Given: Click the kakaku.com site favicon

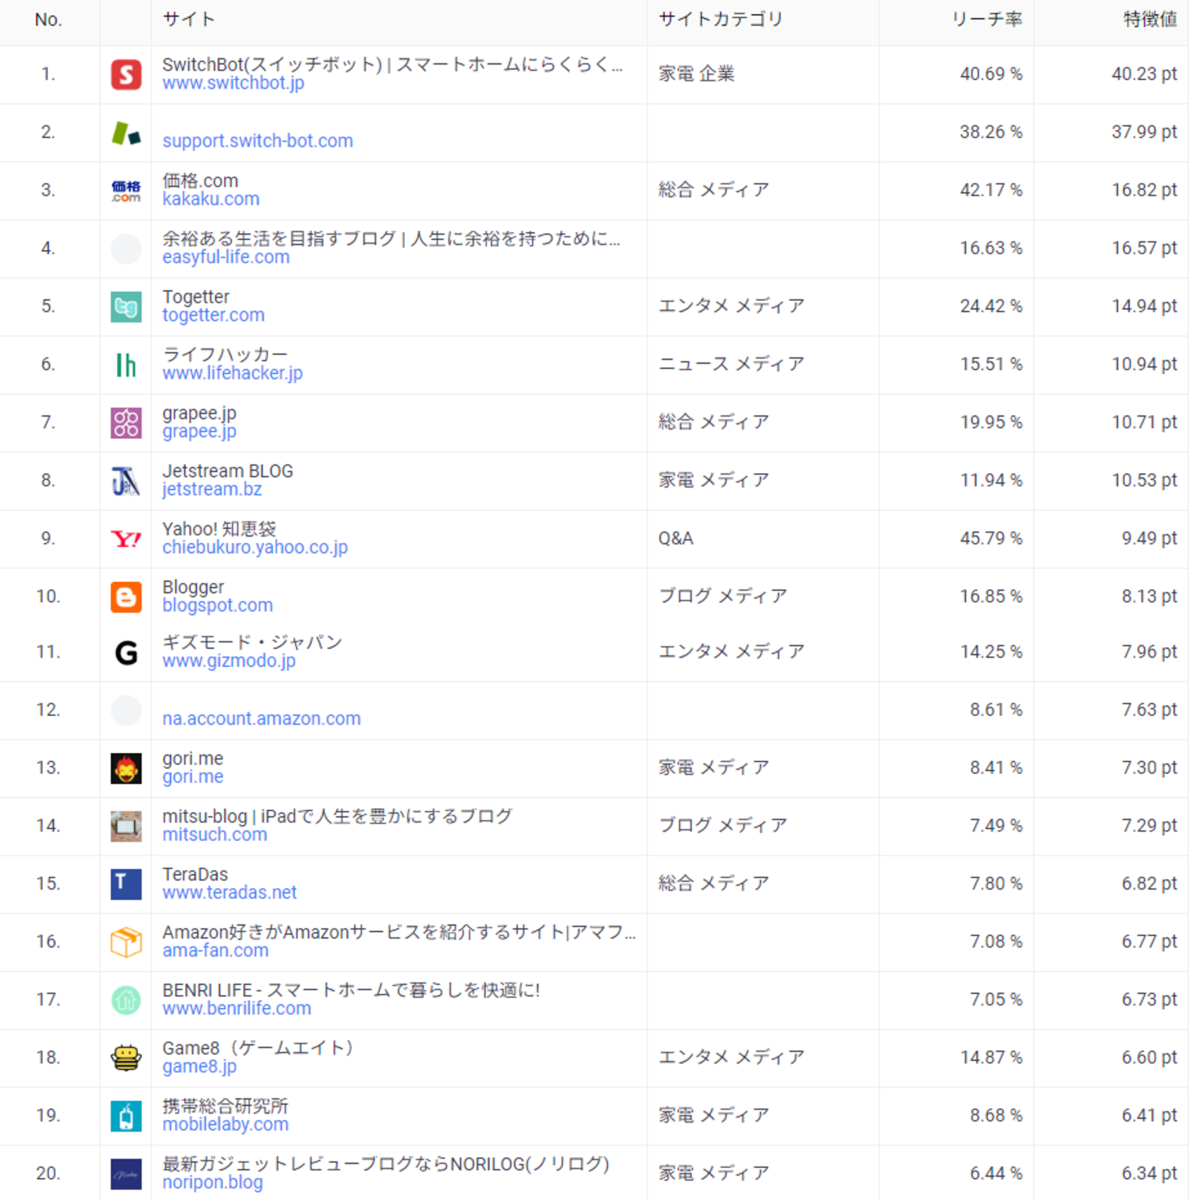Looking at the screenshot, I should click(x=126, y=190).
